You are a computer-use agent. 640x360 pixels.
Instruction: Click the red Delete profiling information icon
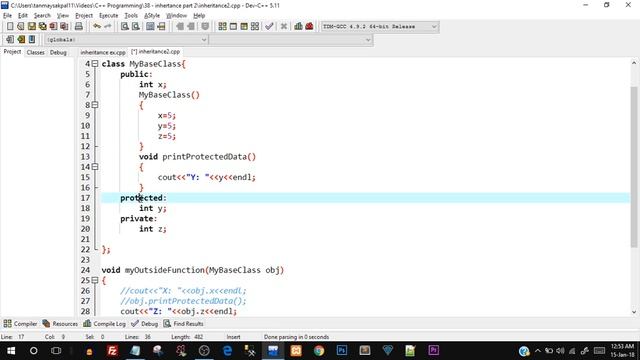click(x=309, y=27)
